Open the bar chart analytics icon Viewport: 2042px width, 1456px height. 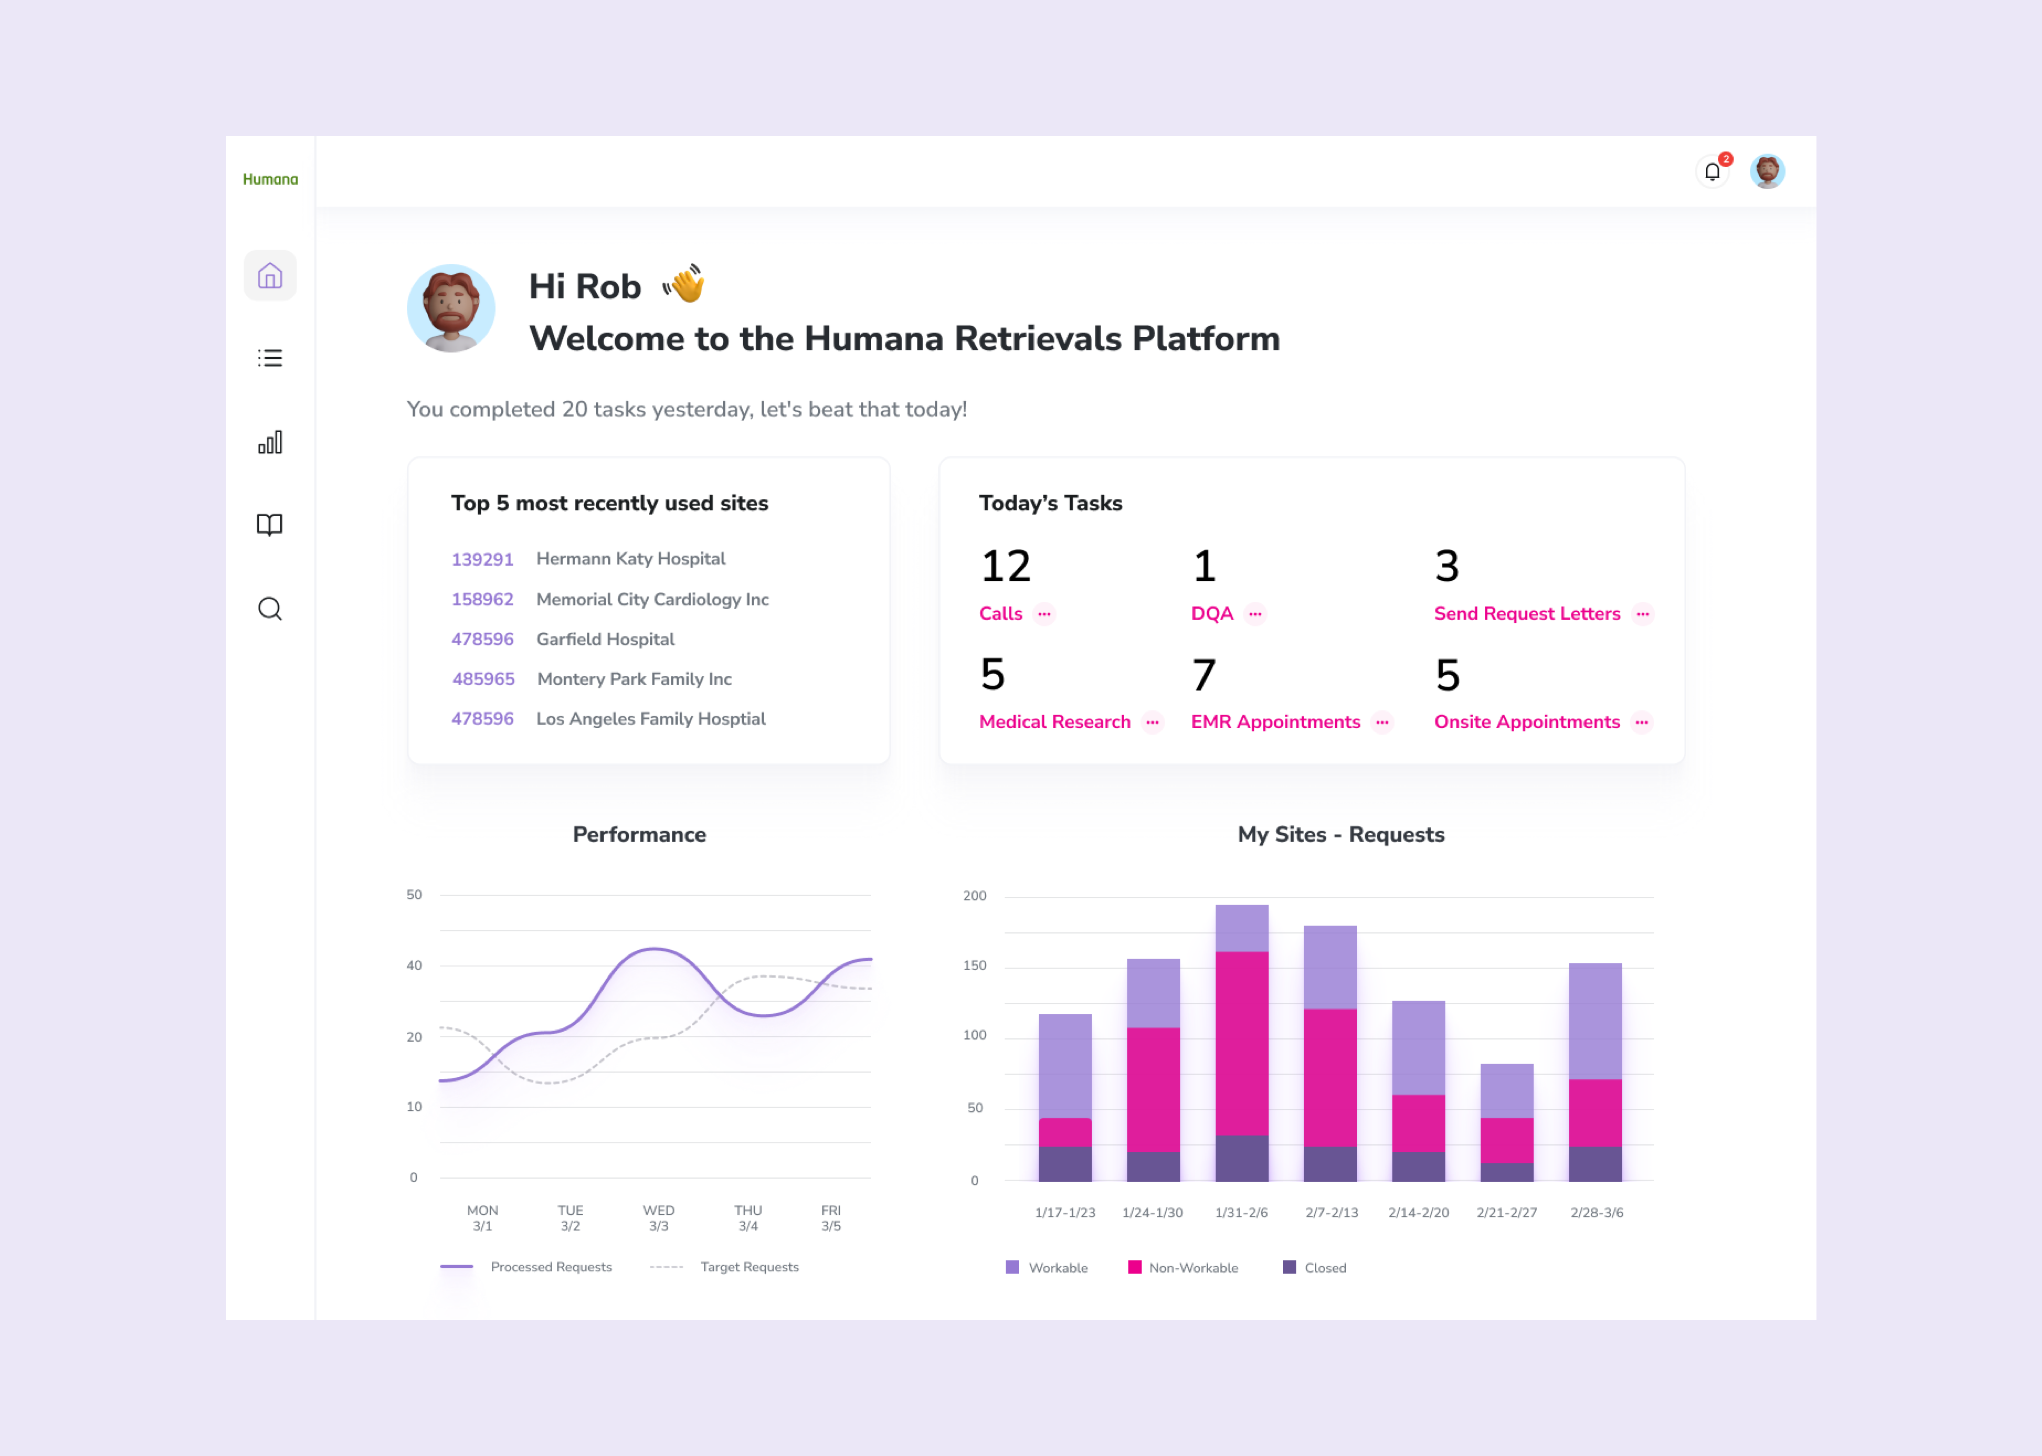(270, 442)
